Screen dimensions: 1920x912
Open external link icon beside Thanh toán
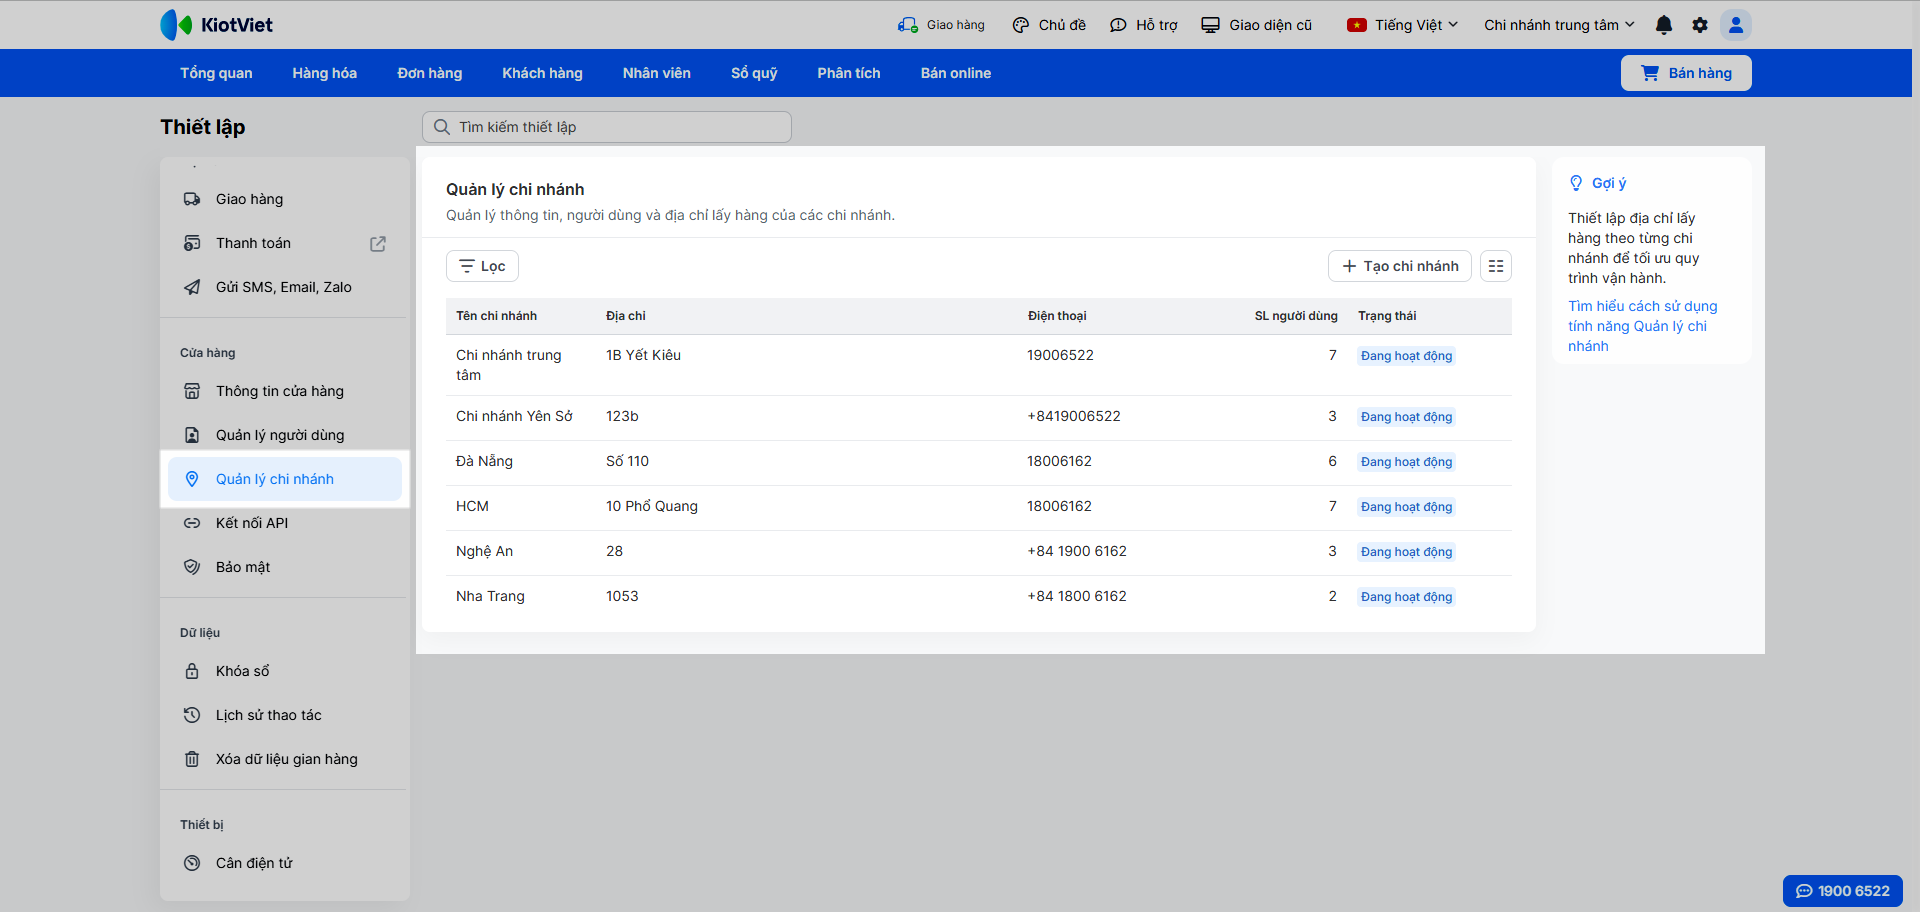378,244
